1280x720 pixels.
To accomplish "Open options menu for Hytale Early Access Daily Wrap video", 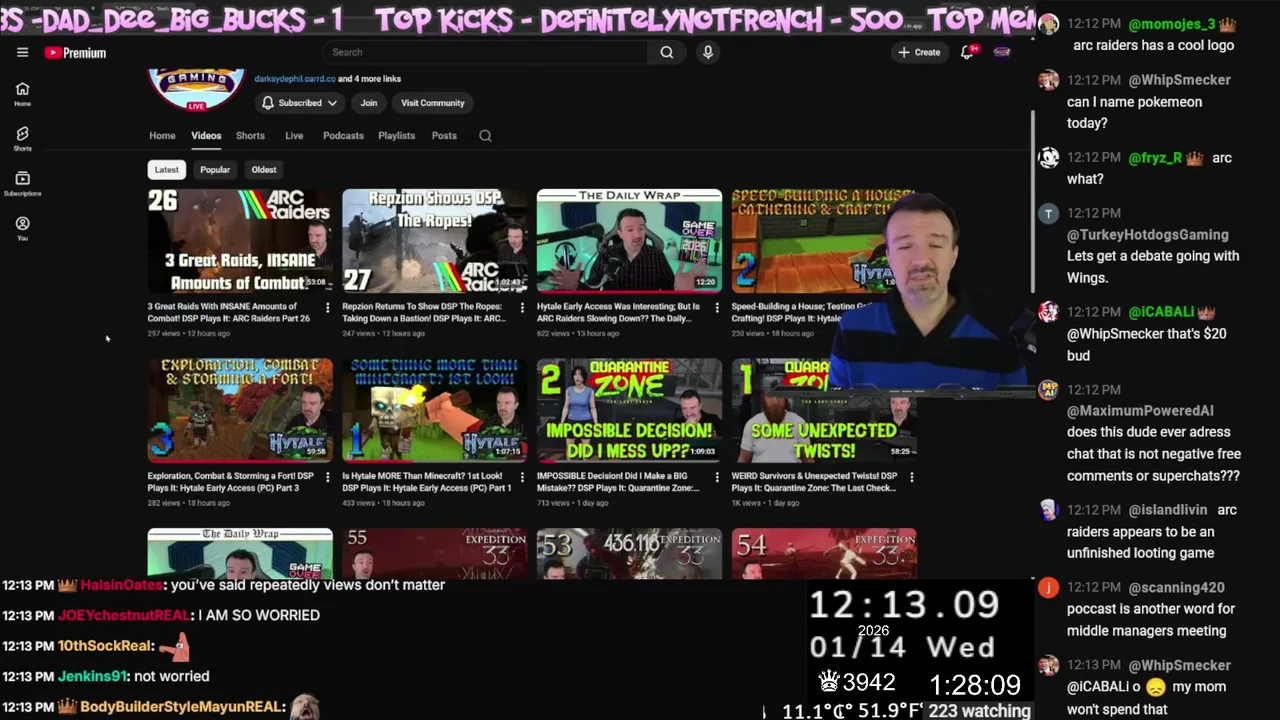I will 716,308.
